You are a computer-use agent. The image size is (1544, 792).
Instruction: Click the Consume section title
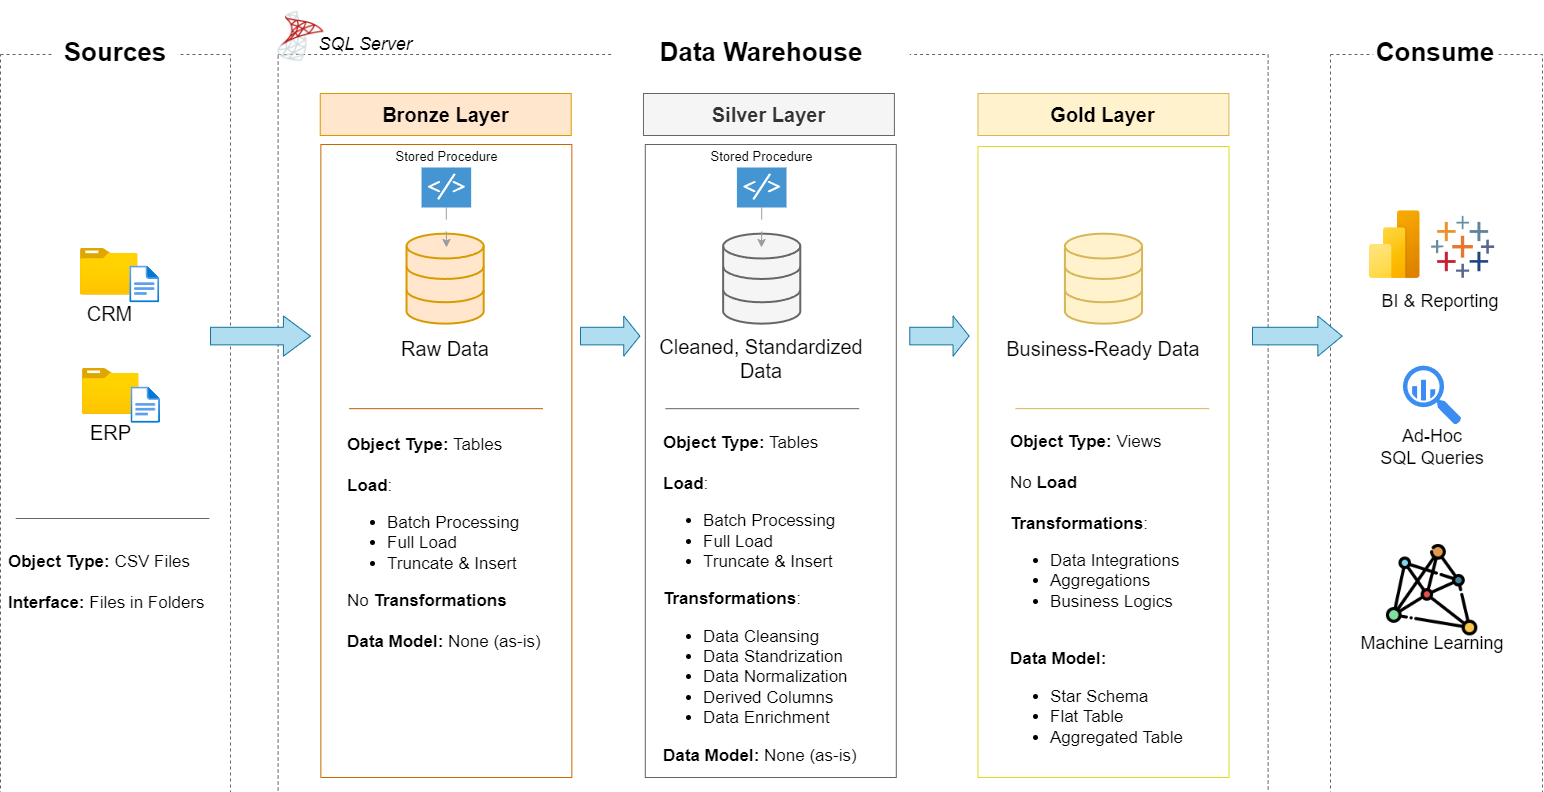[1435, 51]
